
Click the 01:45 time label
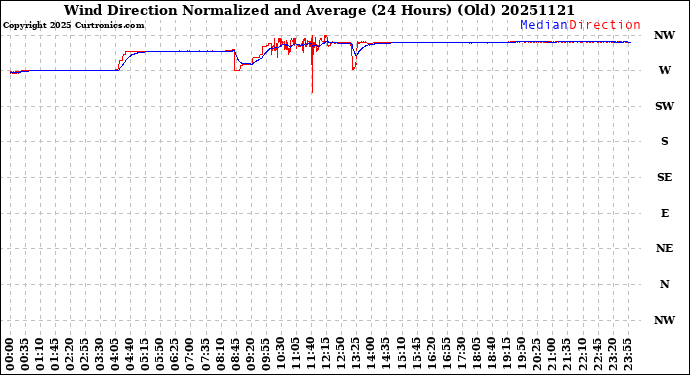(55, 355)
